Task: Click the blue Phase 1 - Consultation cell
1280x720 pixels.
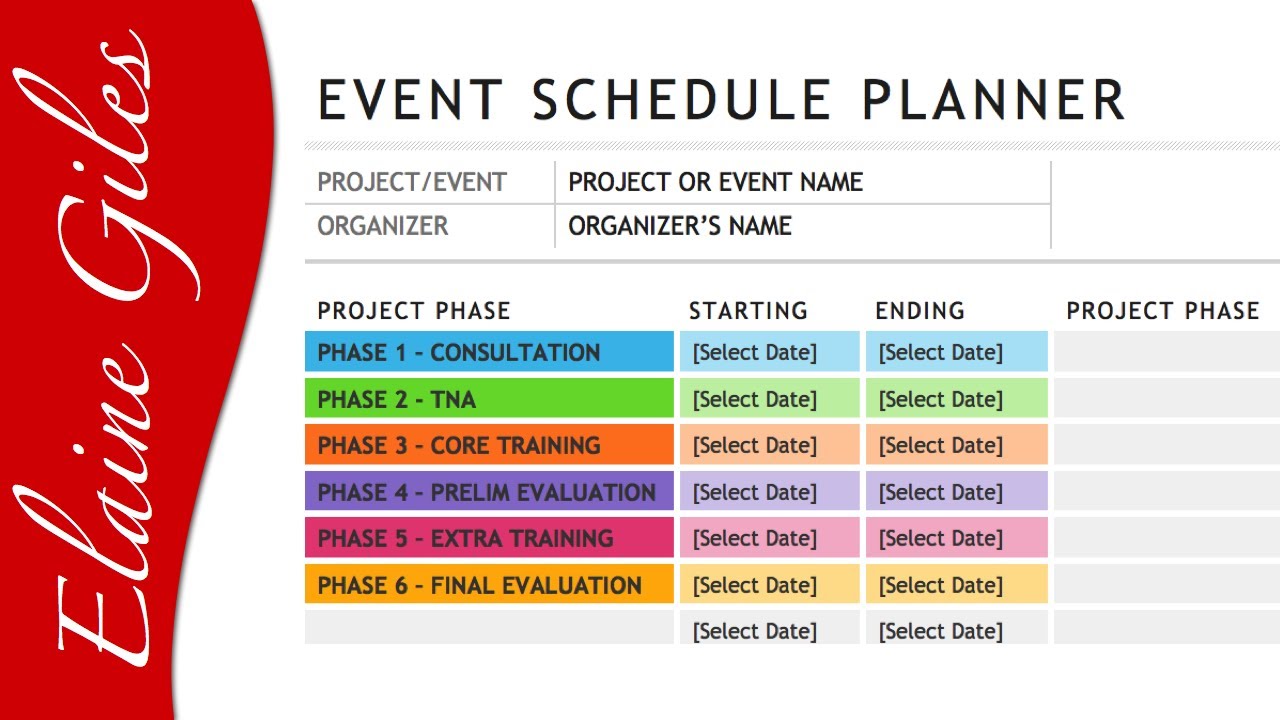Action: pyautogui.click(x=489, y=352)
